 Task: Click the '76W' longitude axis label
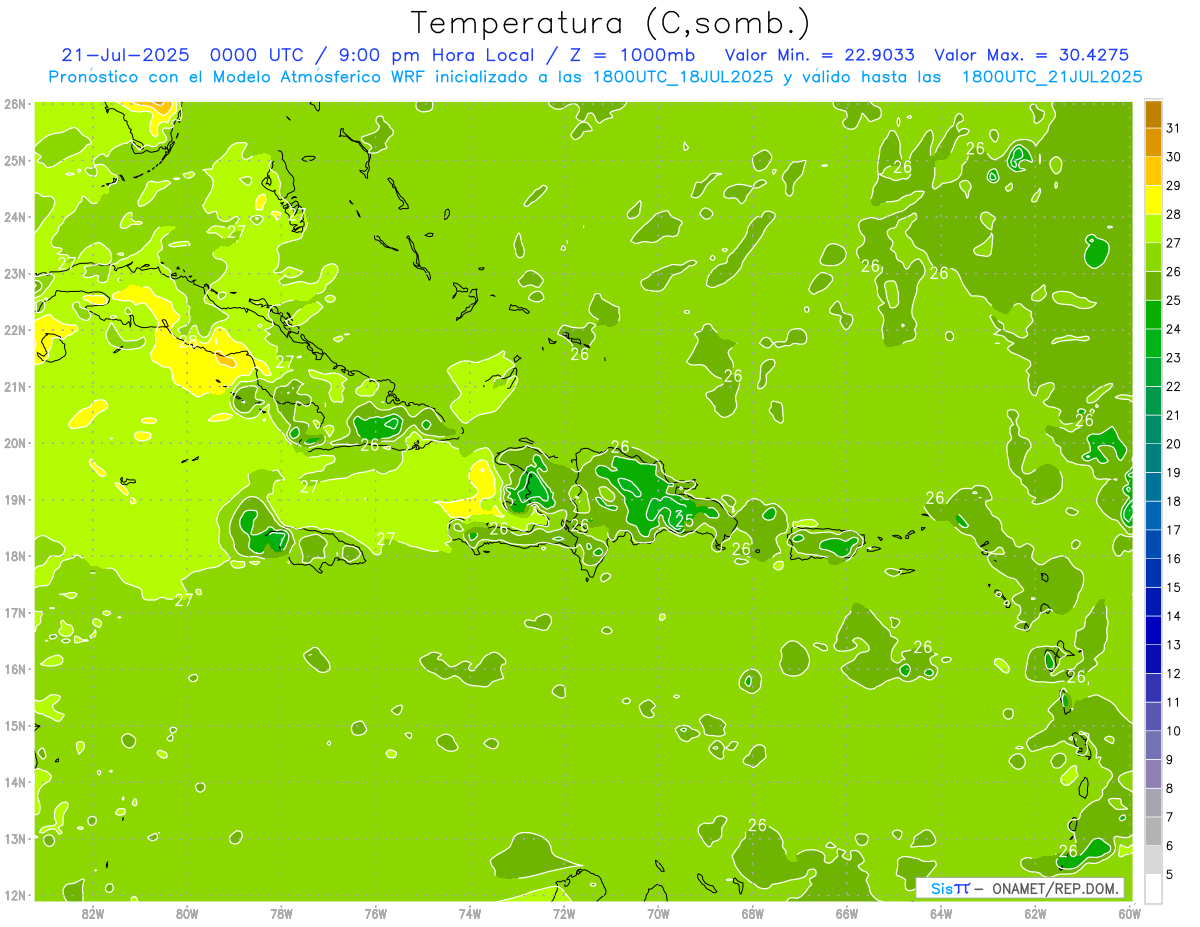click(376, 913)
